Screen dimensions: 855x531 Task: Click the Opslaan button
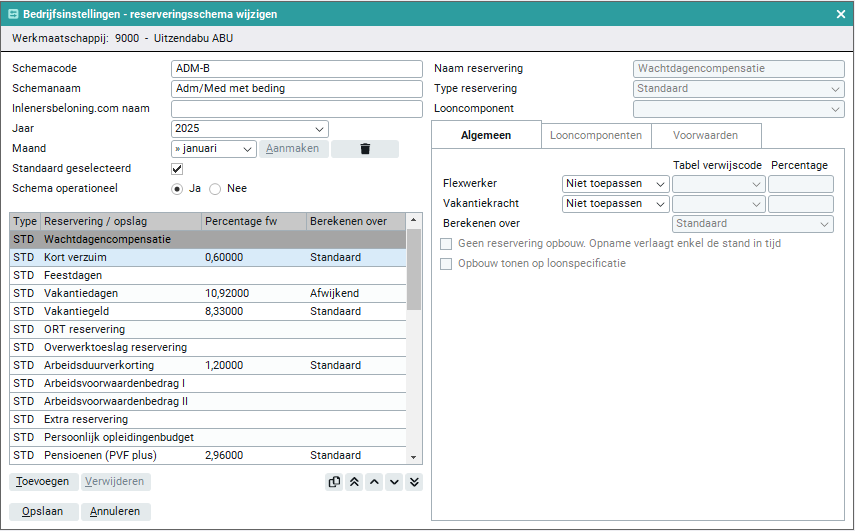(x=42, y=511)
